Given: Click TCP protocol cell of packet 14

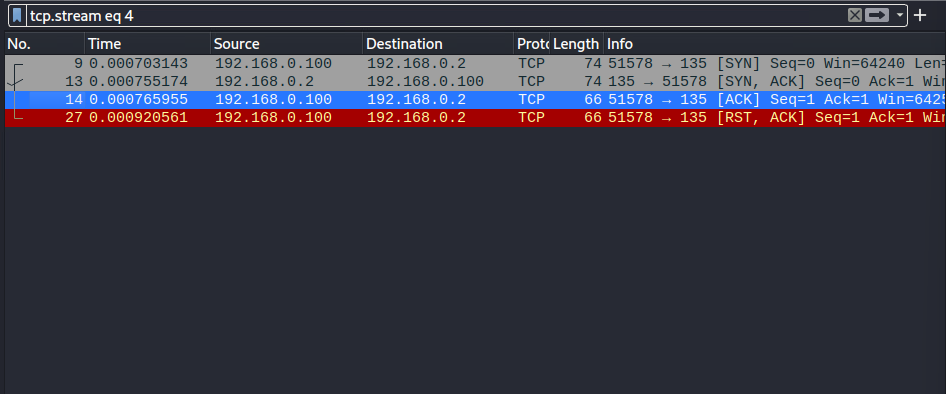Looking at the screenshot, I should click(x=532, y=100).
